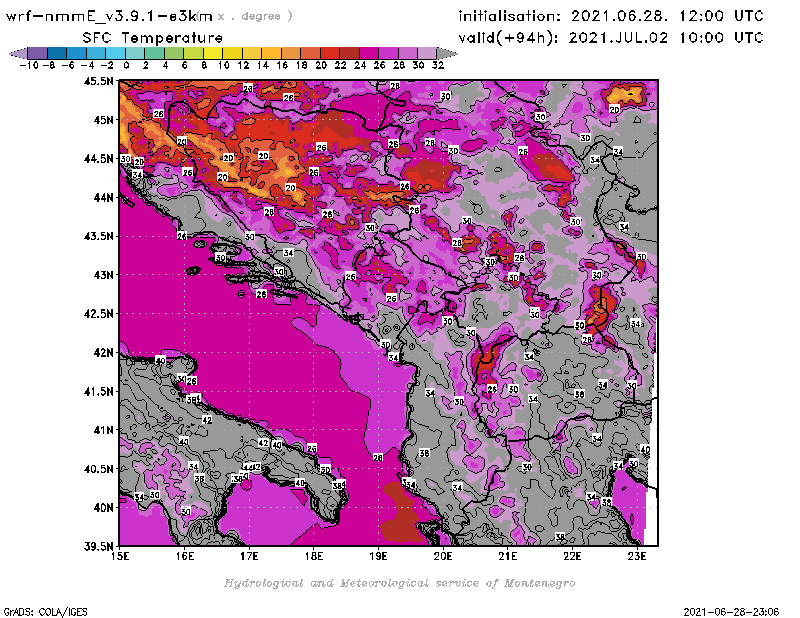800x618 pixels.
Task: Pick the magenta legend swatch between 24 and 26
Action: click(369, 53)
